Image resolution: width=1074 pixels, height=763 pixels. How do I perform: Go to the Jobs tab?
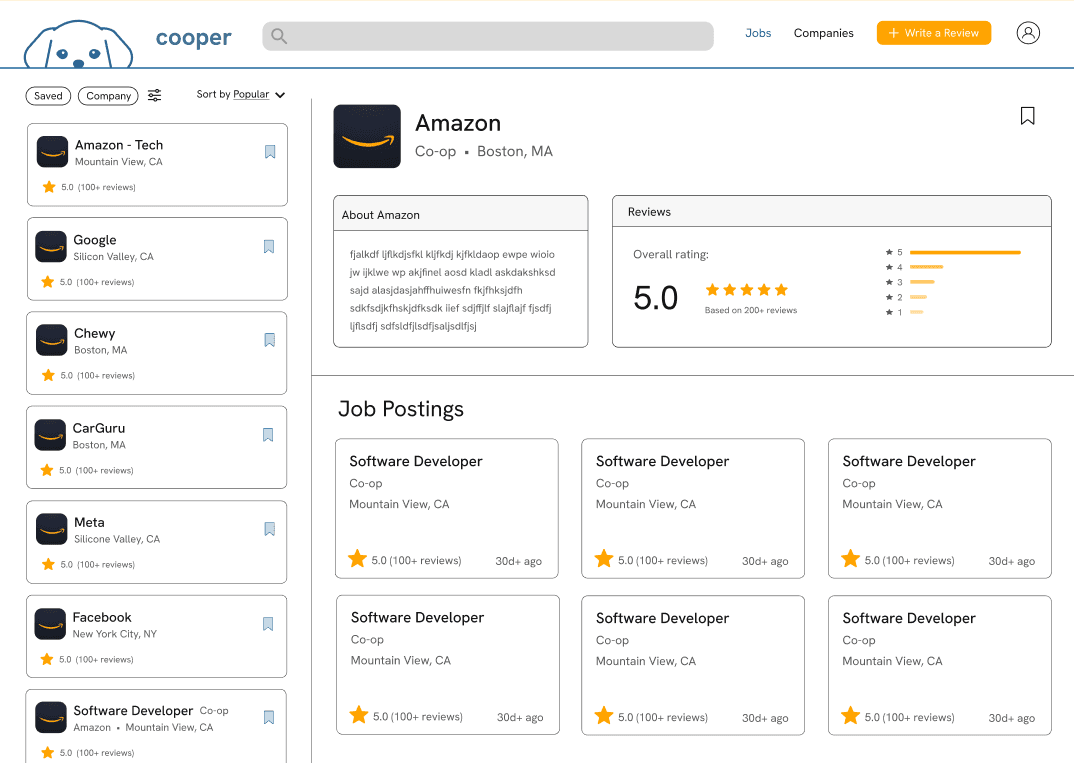758,33
